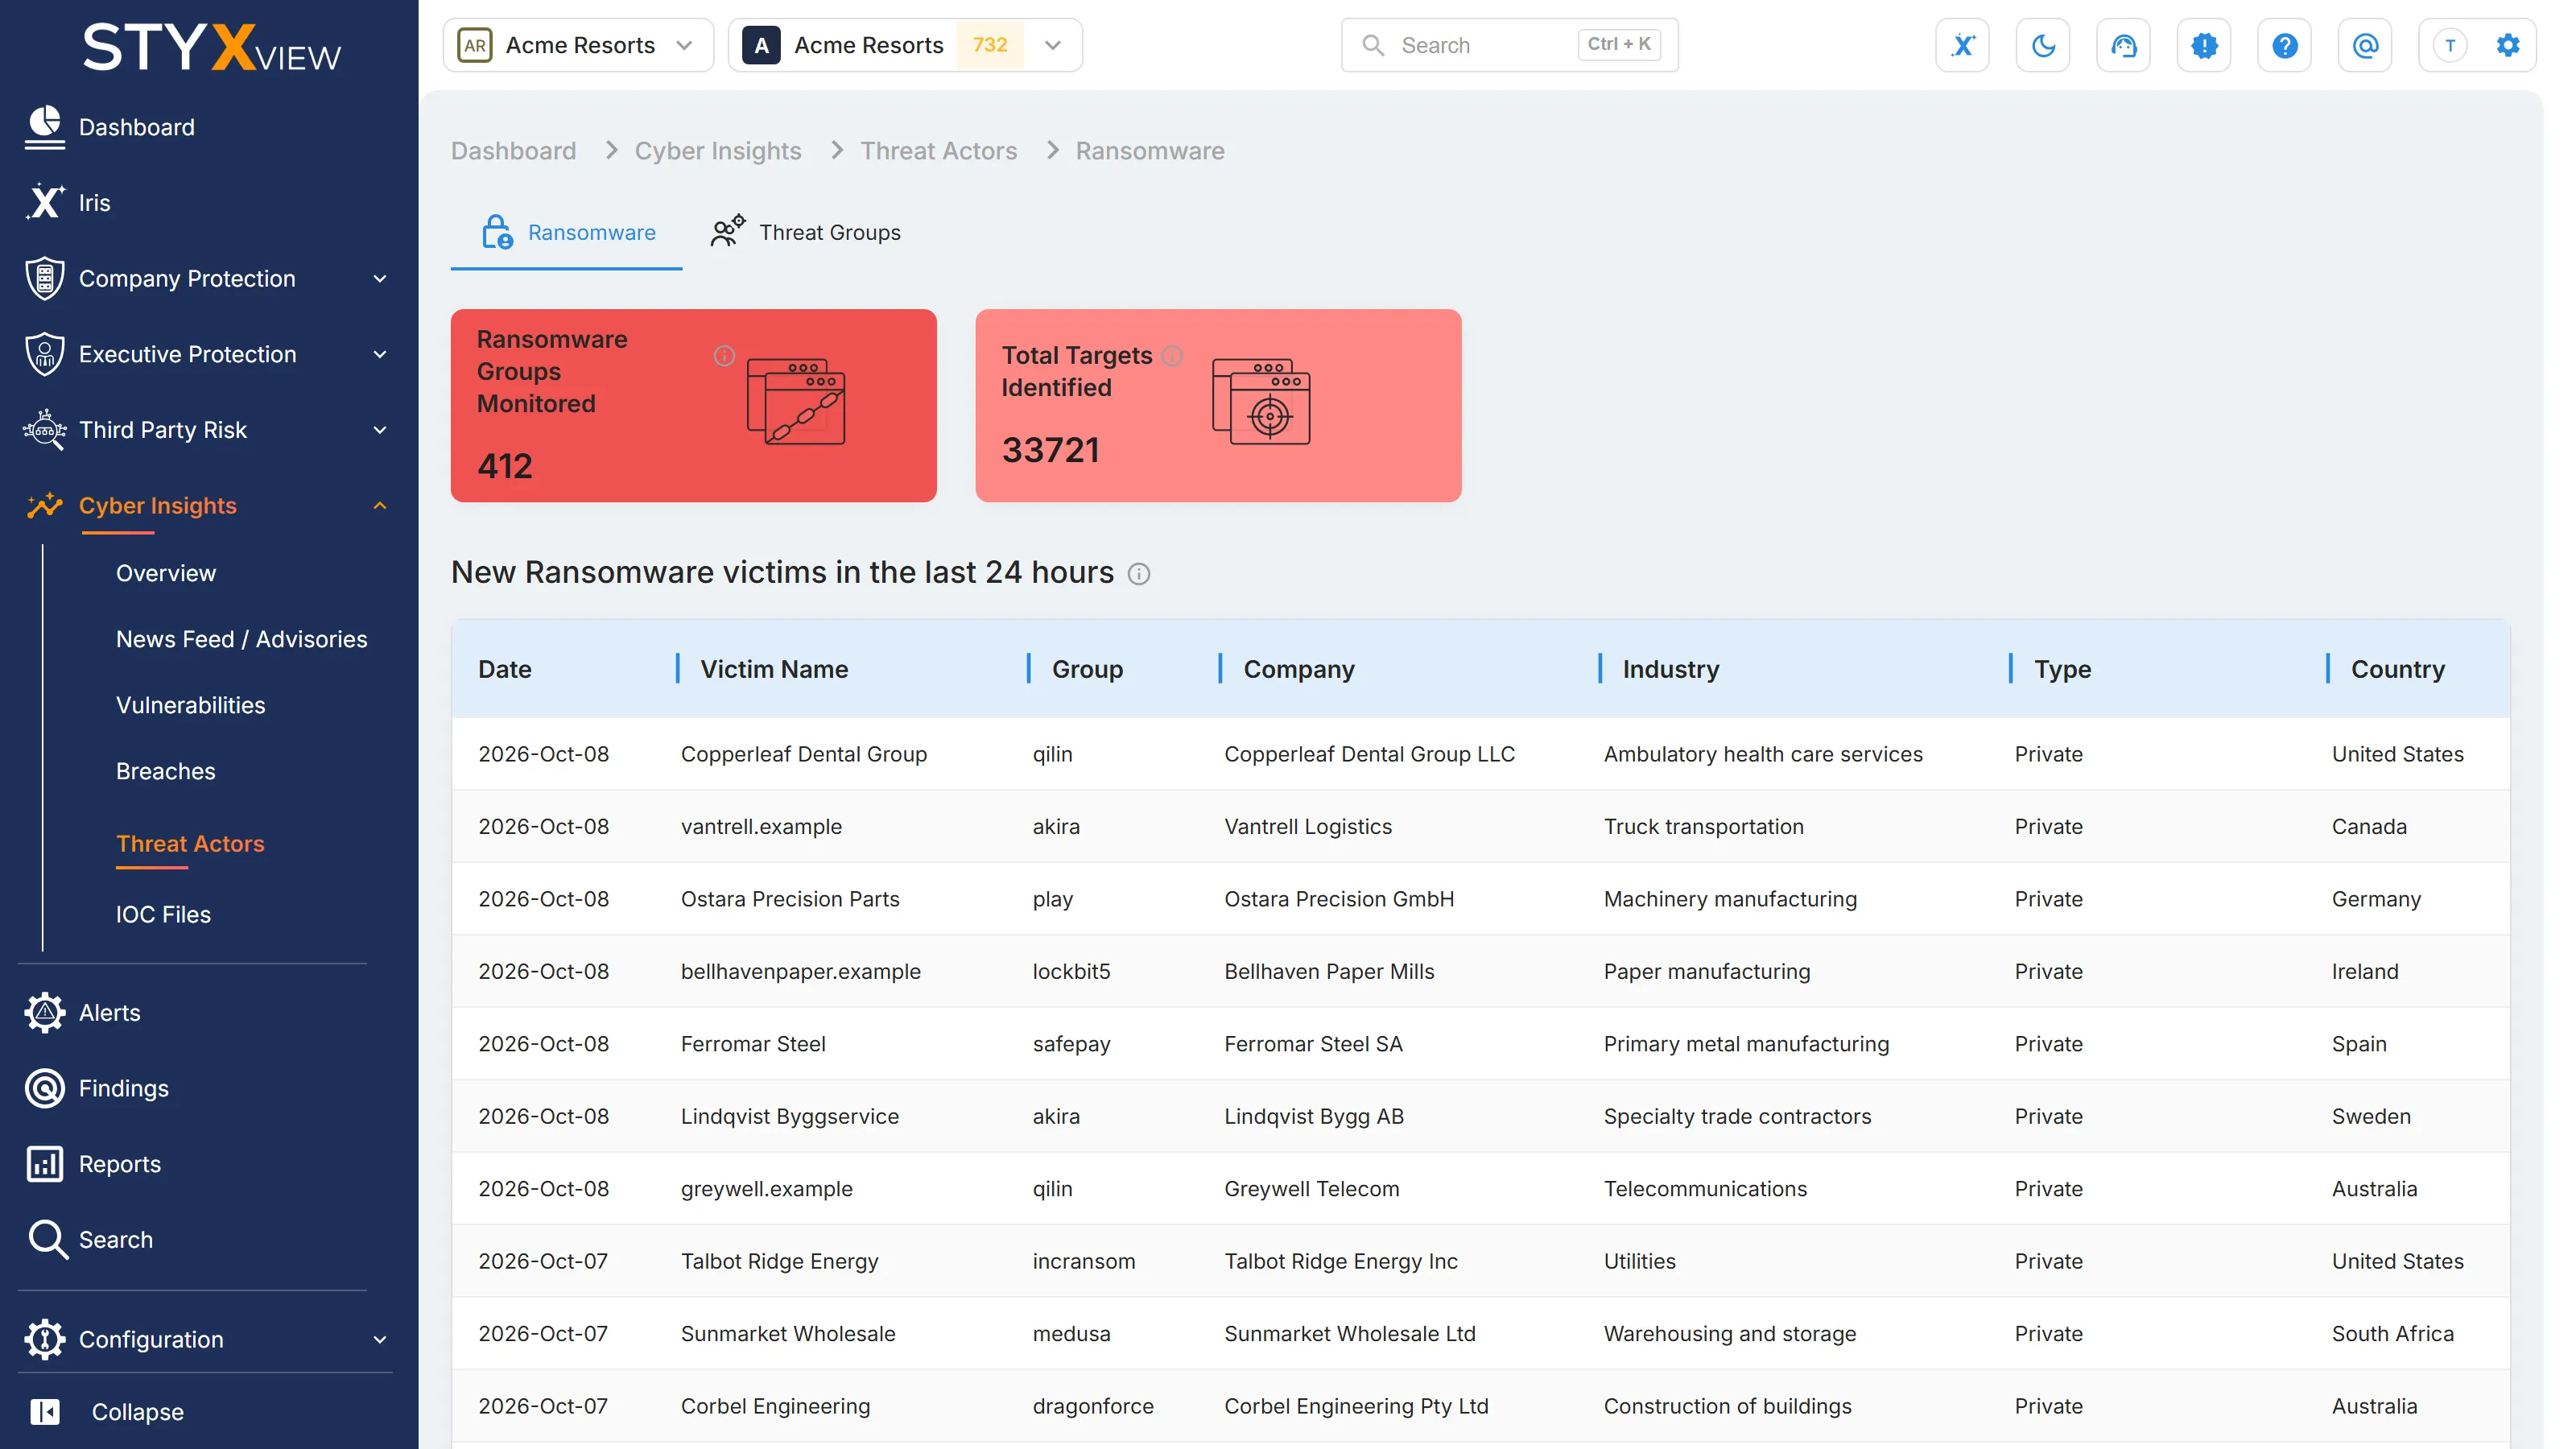Open the Acme Resorts 732 company dropdown

tap(905, 45)
